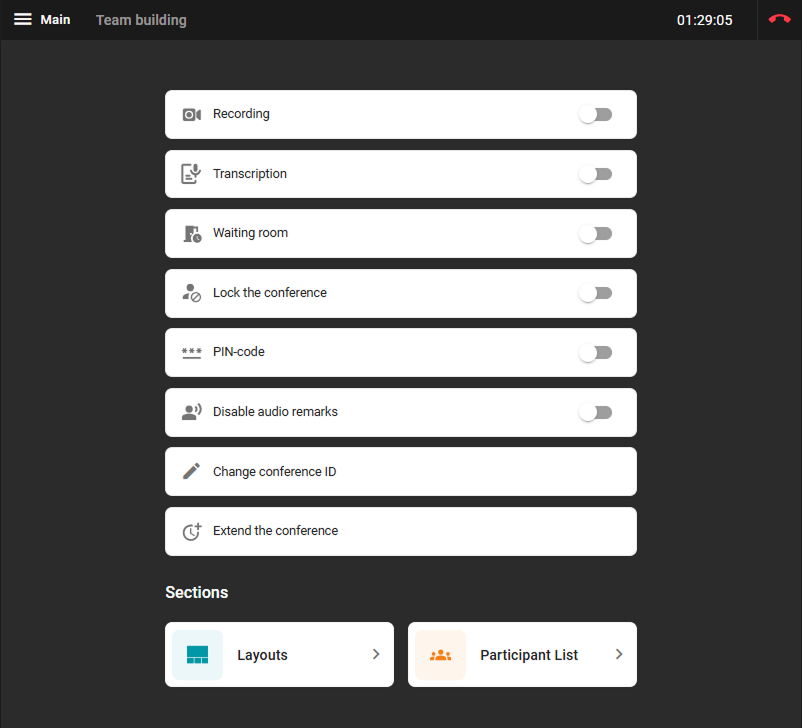
Task: Click the teal Layouts grid icon
Action: 197,655
